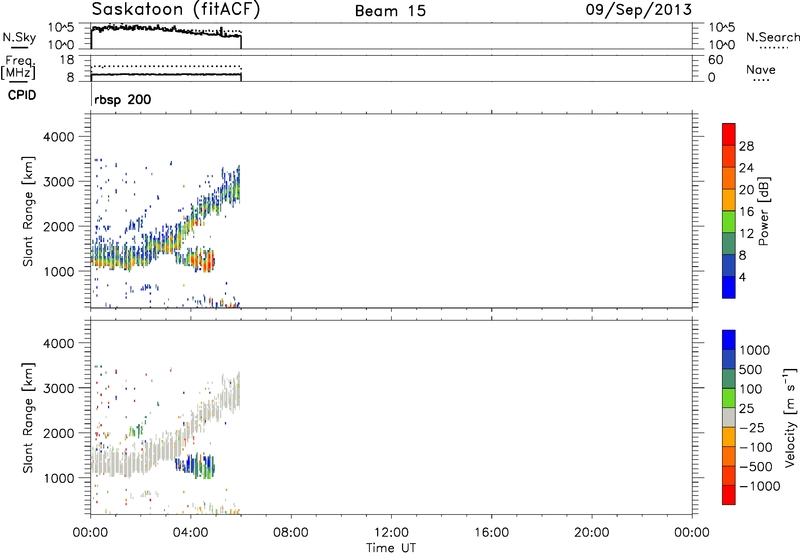Click the red bottom segment of the Velocity colorbar
800x554 pixels.
[x=729, y=495]
